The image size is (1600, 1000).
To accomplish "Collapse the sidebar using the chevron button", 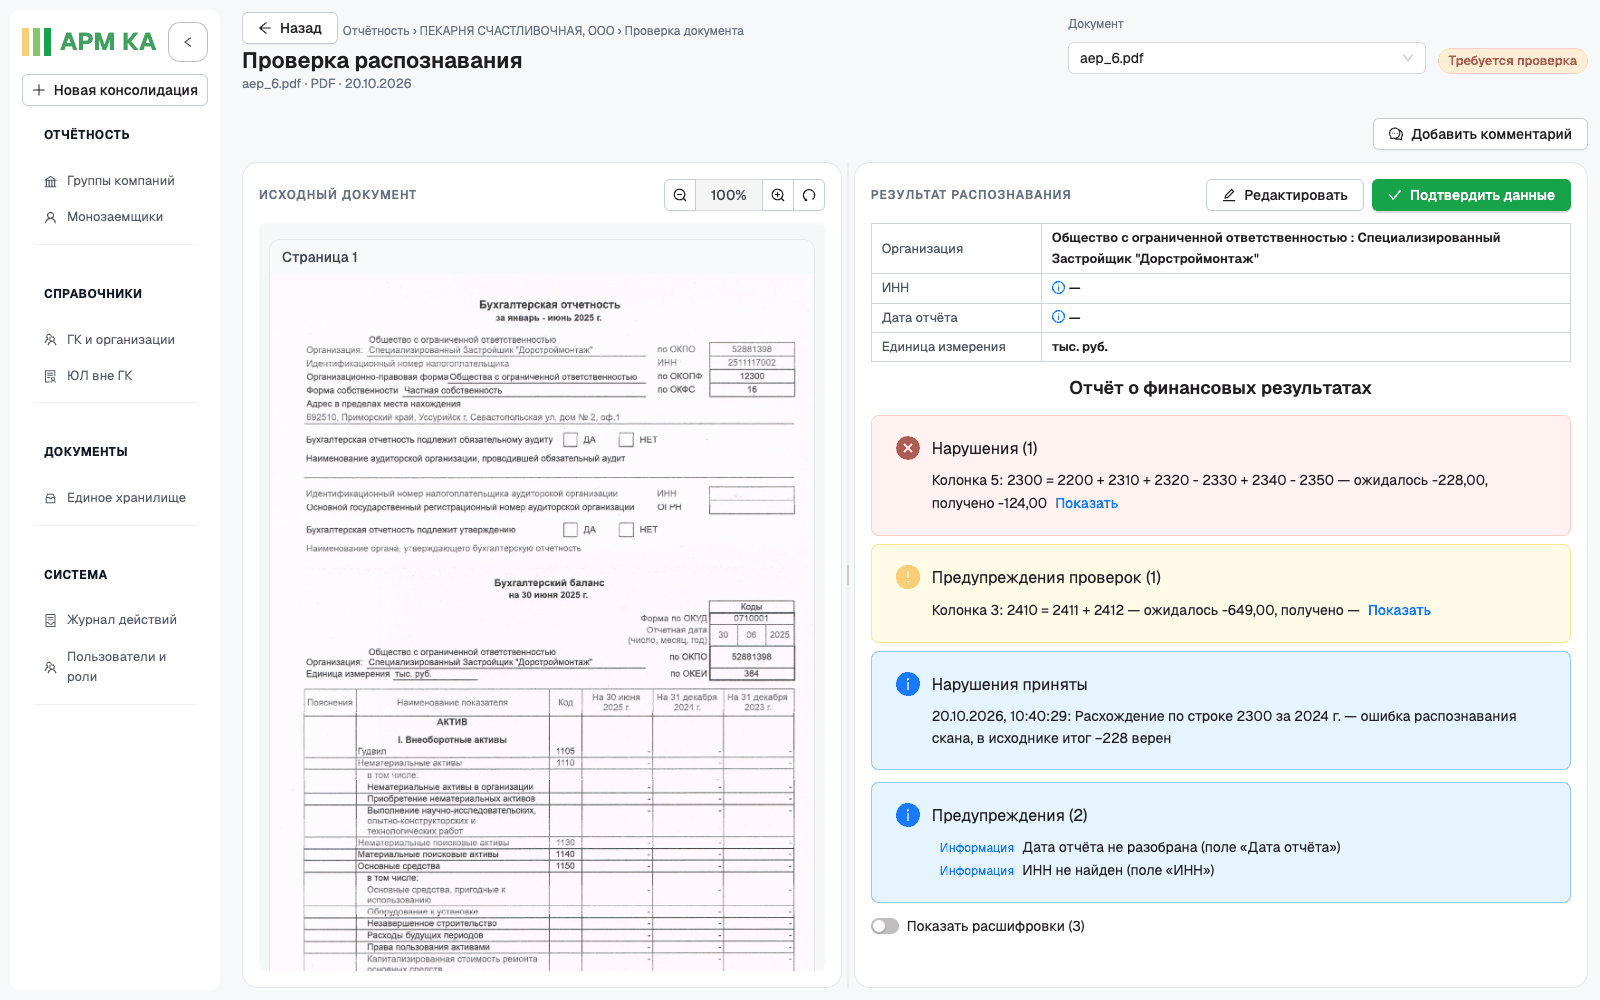I will click(188, 42).
